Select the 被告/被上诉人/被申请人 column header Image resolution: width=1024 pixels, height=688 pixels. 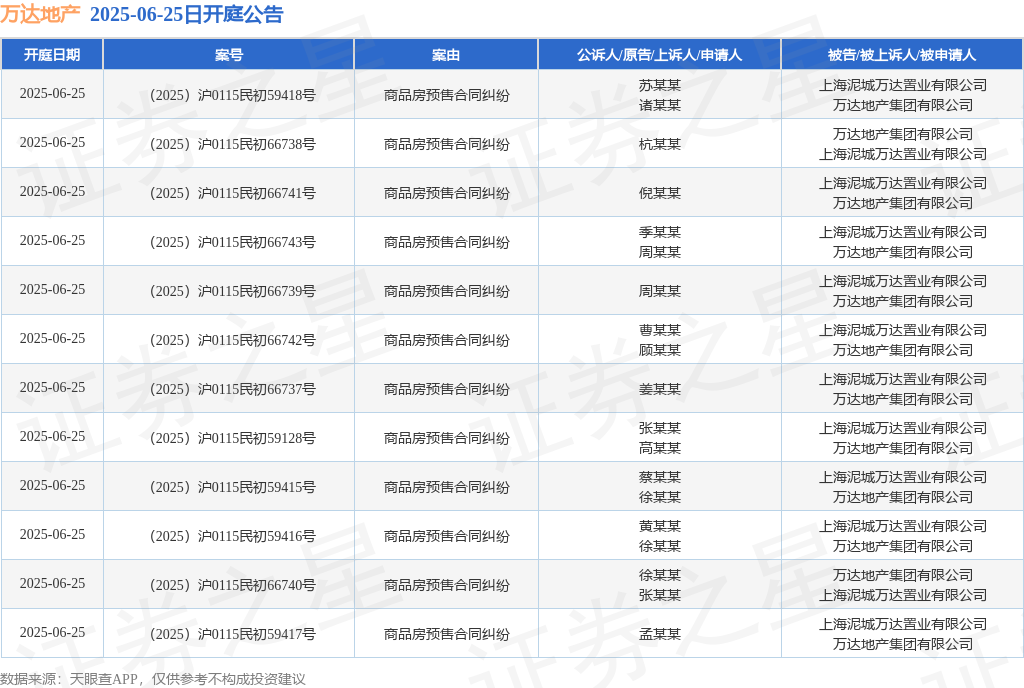point(903,55)
